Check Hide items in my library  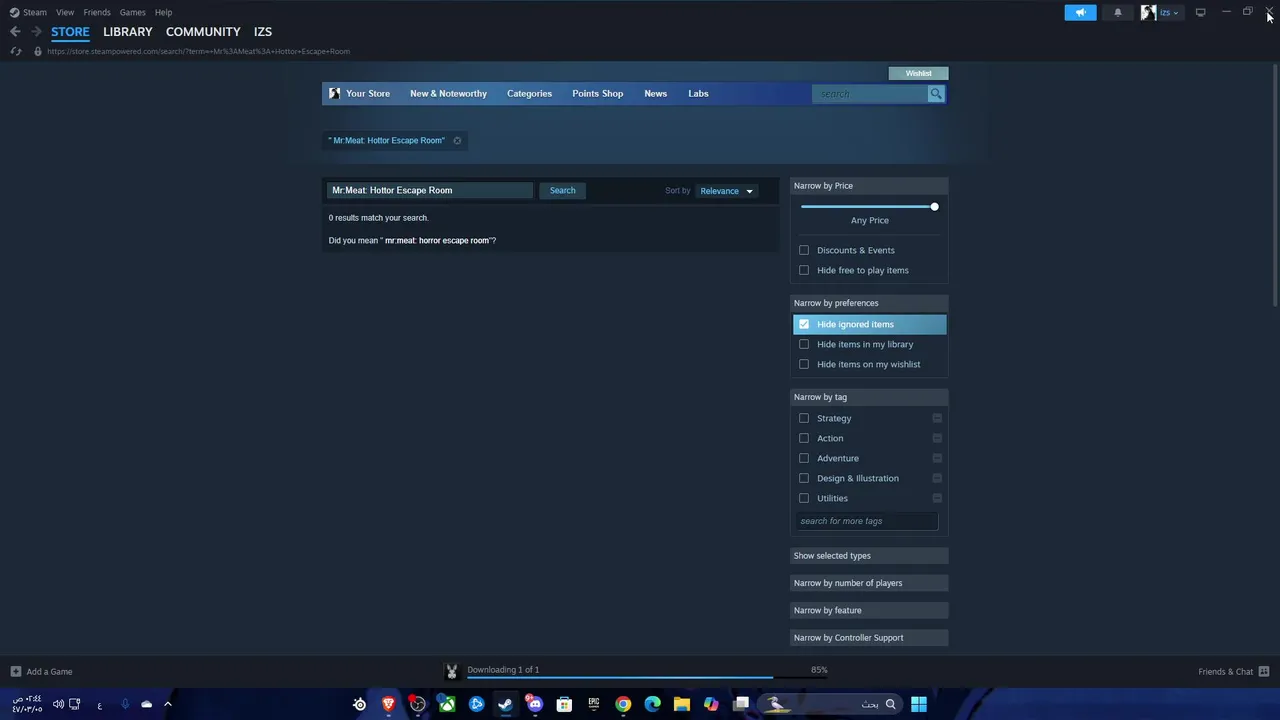coord(804,344)
